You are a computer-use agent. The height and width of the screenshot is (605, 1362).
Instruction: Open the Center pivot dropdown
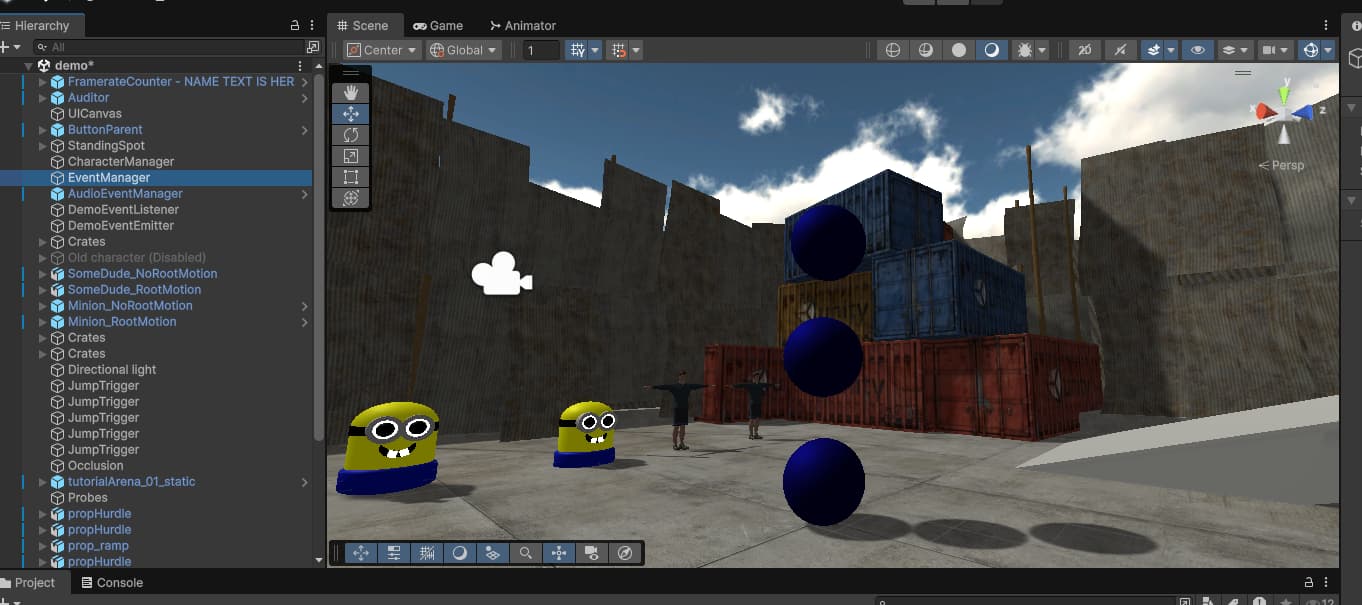[x=382, y=50]
